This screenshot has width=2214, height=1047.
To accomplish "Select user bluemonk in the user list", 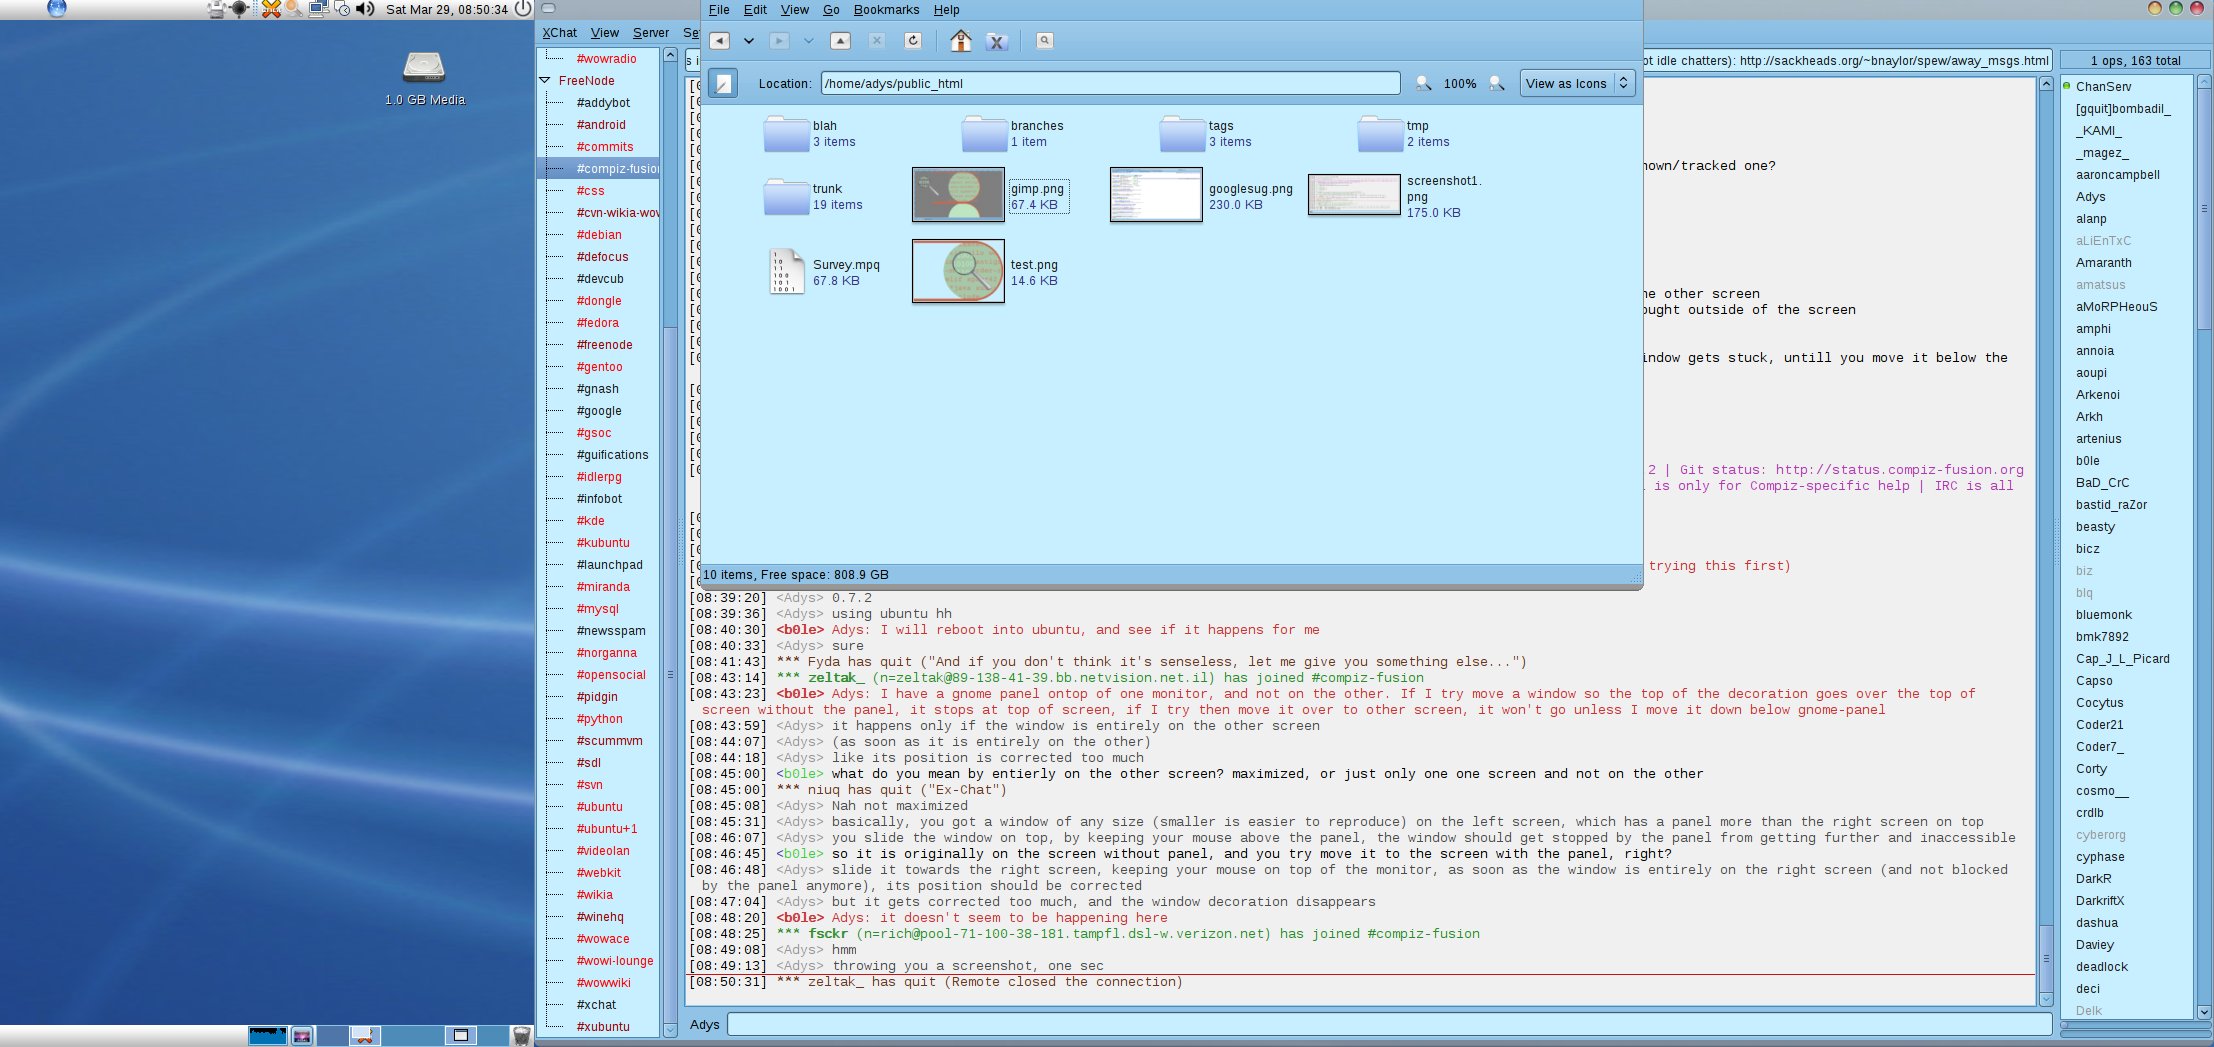I will tap(2103, 615).
